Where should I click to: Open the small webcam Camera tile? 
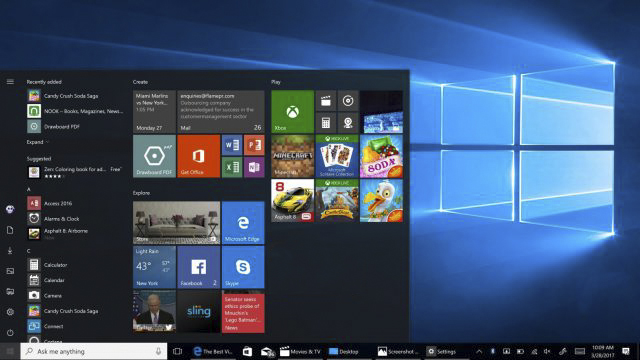[348, 122]
